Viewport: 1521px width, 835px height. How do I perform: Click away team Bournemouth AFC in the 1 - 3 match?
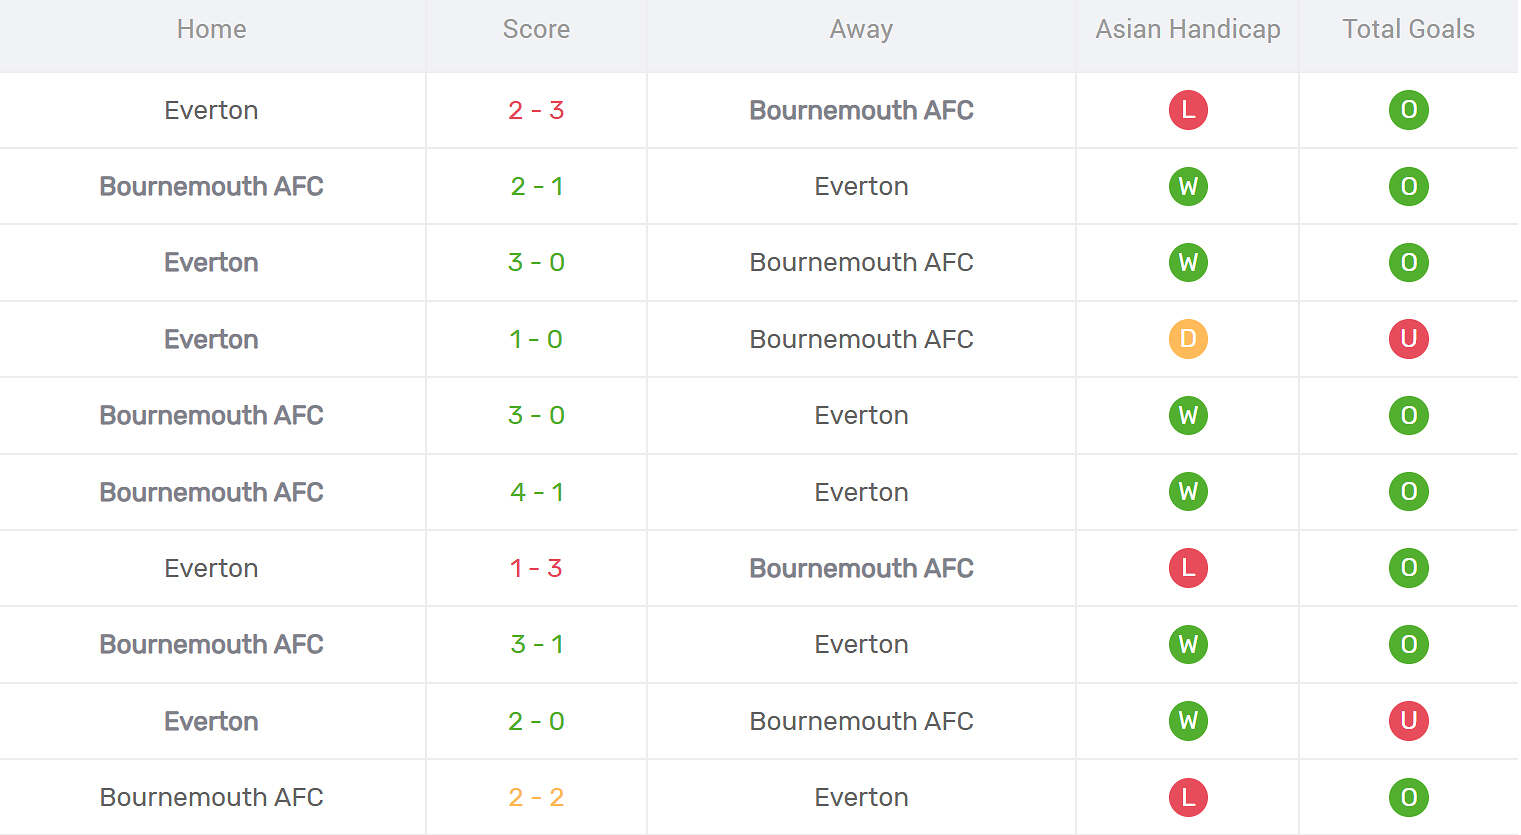[x=861, y=568]
